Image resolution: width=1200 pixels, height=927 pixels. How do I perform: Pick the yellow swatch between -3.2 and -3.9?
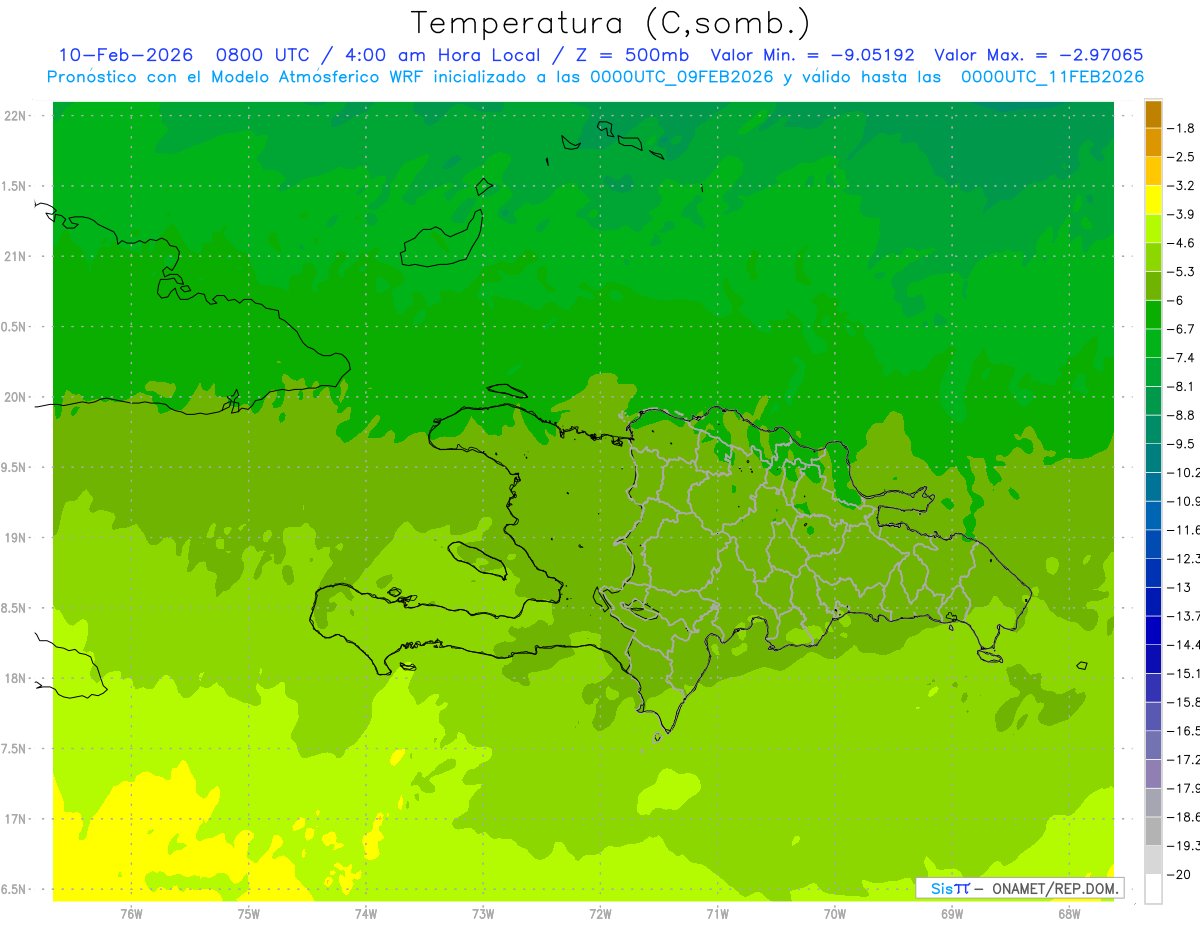(x=1153, y=200)
